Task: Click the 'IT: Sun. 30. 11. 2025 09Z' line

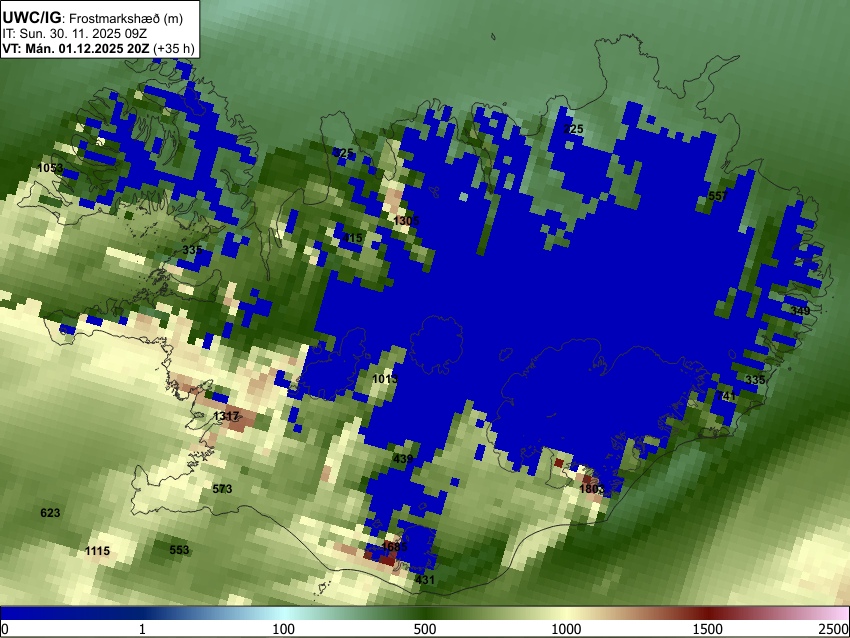Action: [75, 34]
